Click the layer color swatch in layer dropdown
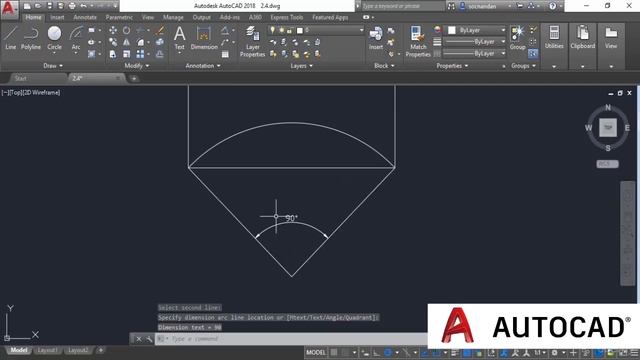This screenshot has width=640, height=360. (x=300, y=30)
